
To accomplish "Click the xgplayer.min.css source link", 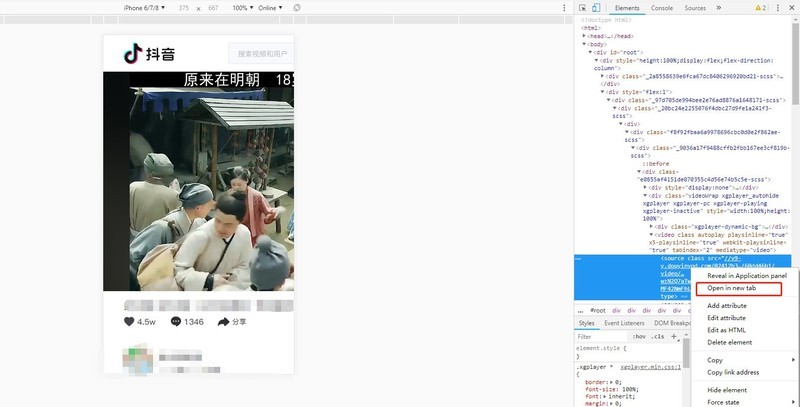I will pos(651,368).
